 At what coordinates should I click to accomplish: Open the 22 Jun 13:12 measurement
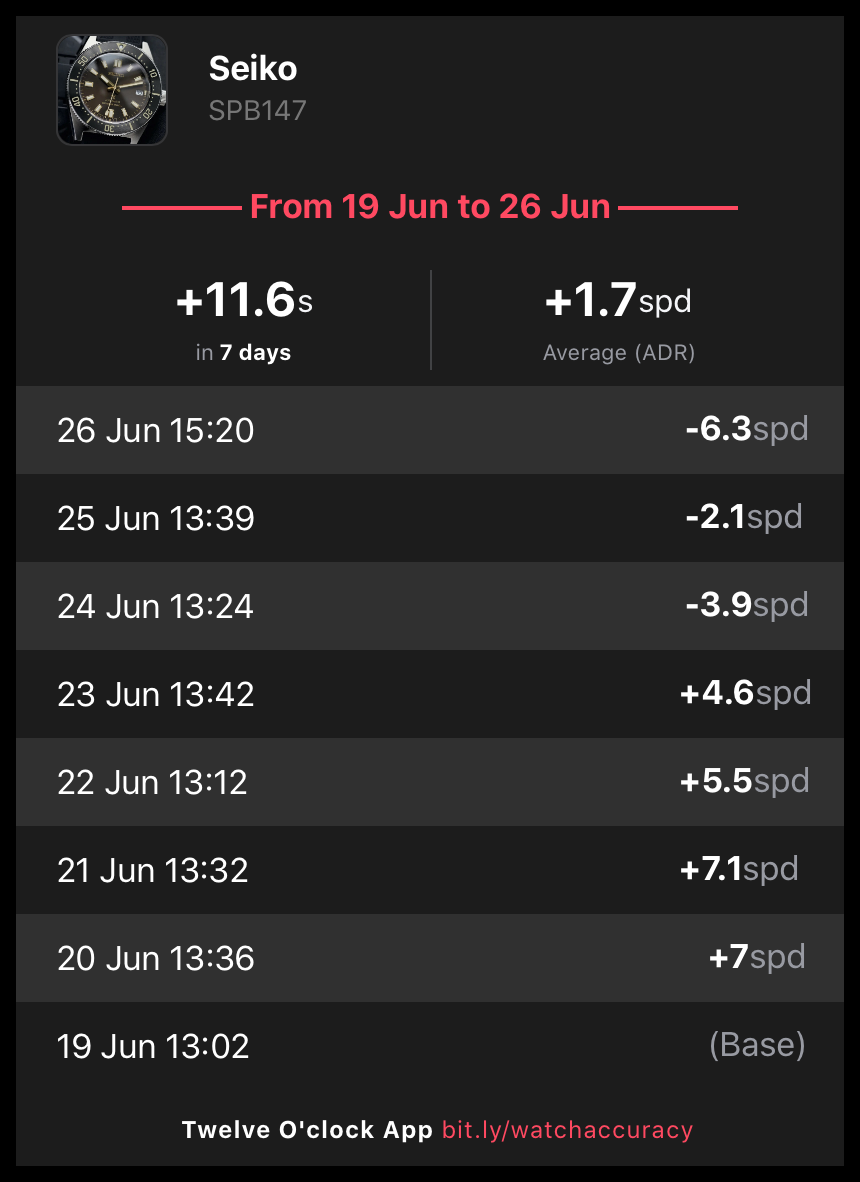coord(152,782)
